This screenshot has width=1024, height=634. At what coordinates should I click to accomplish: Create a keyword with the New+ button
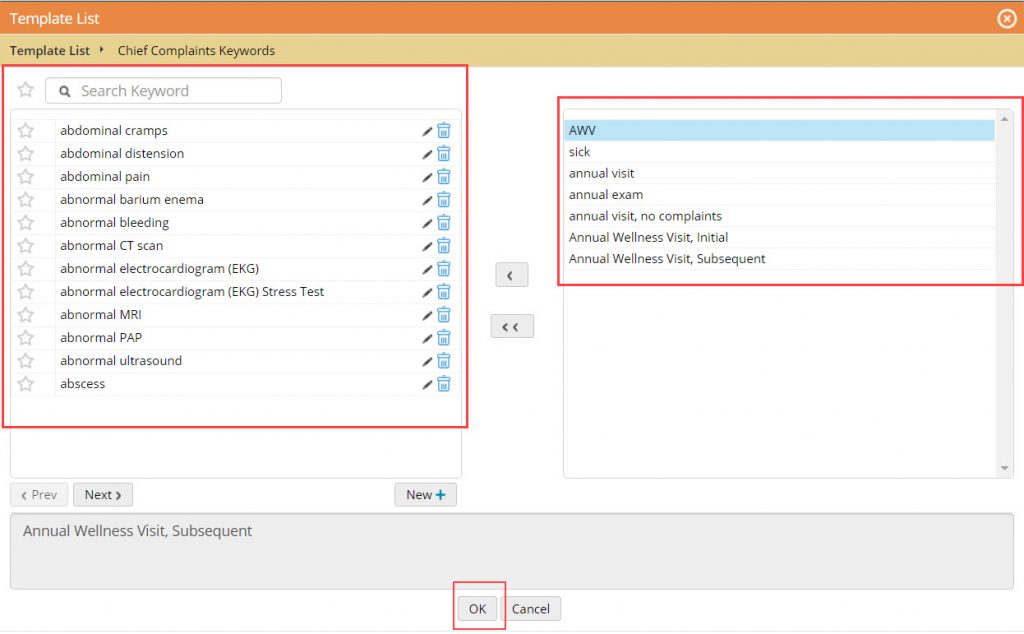tap(425, 494)
